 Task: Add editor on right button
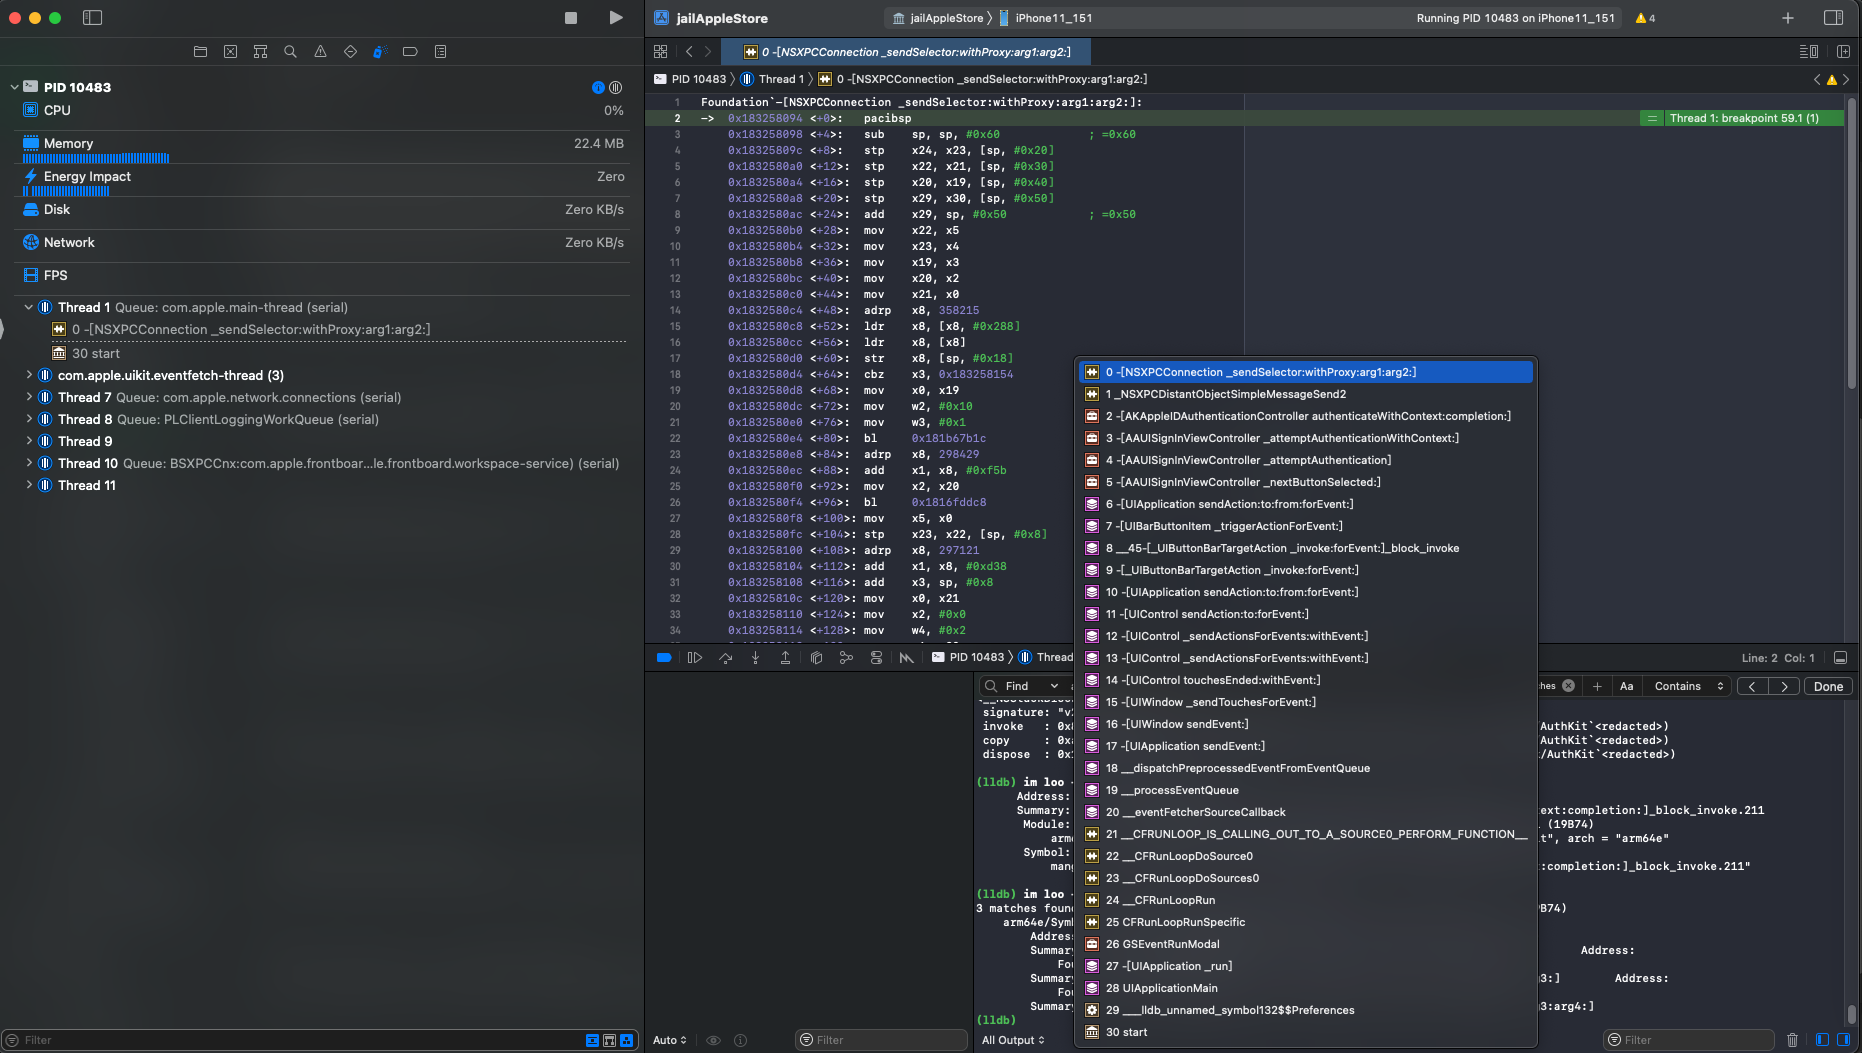click(1843, 51)
